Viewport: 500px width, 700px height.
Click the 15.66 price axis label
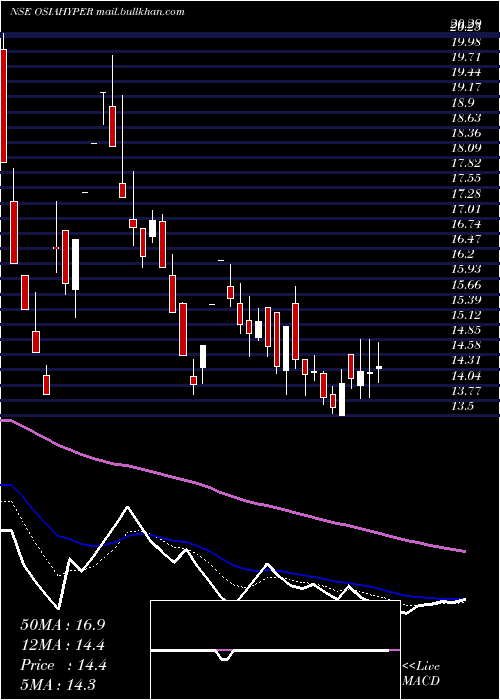pyautogui.click(x=466, y=284)
